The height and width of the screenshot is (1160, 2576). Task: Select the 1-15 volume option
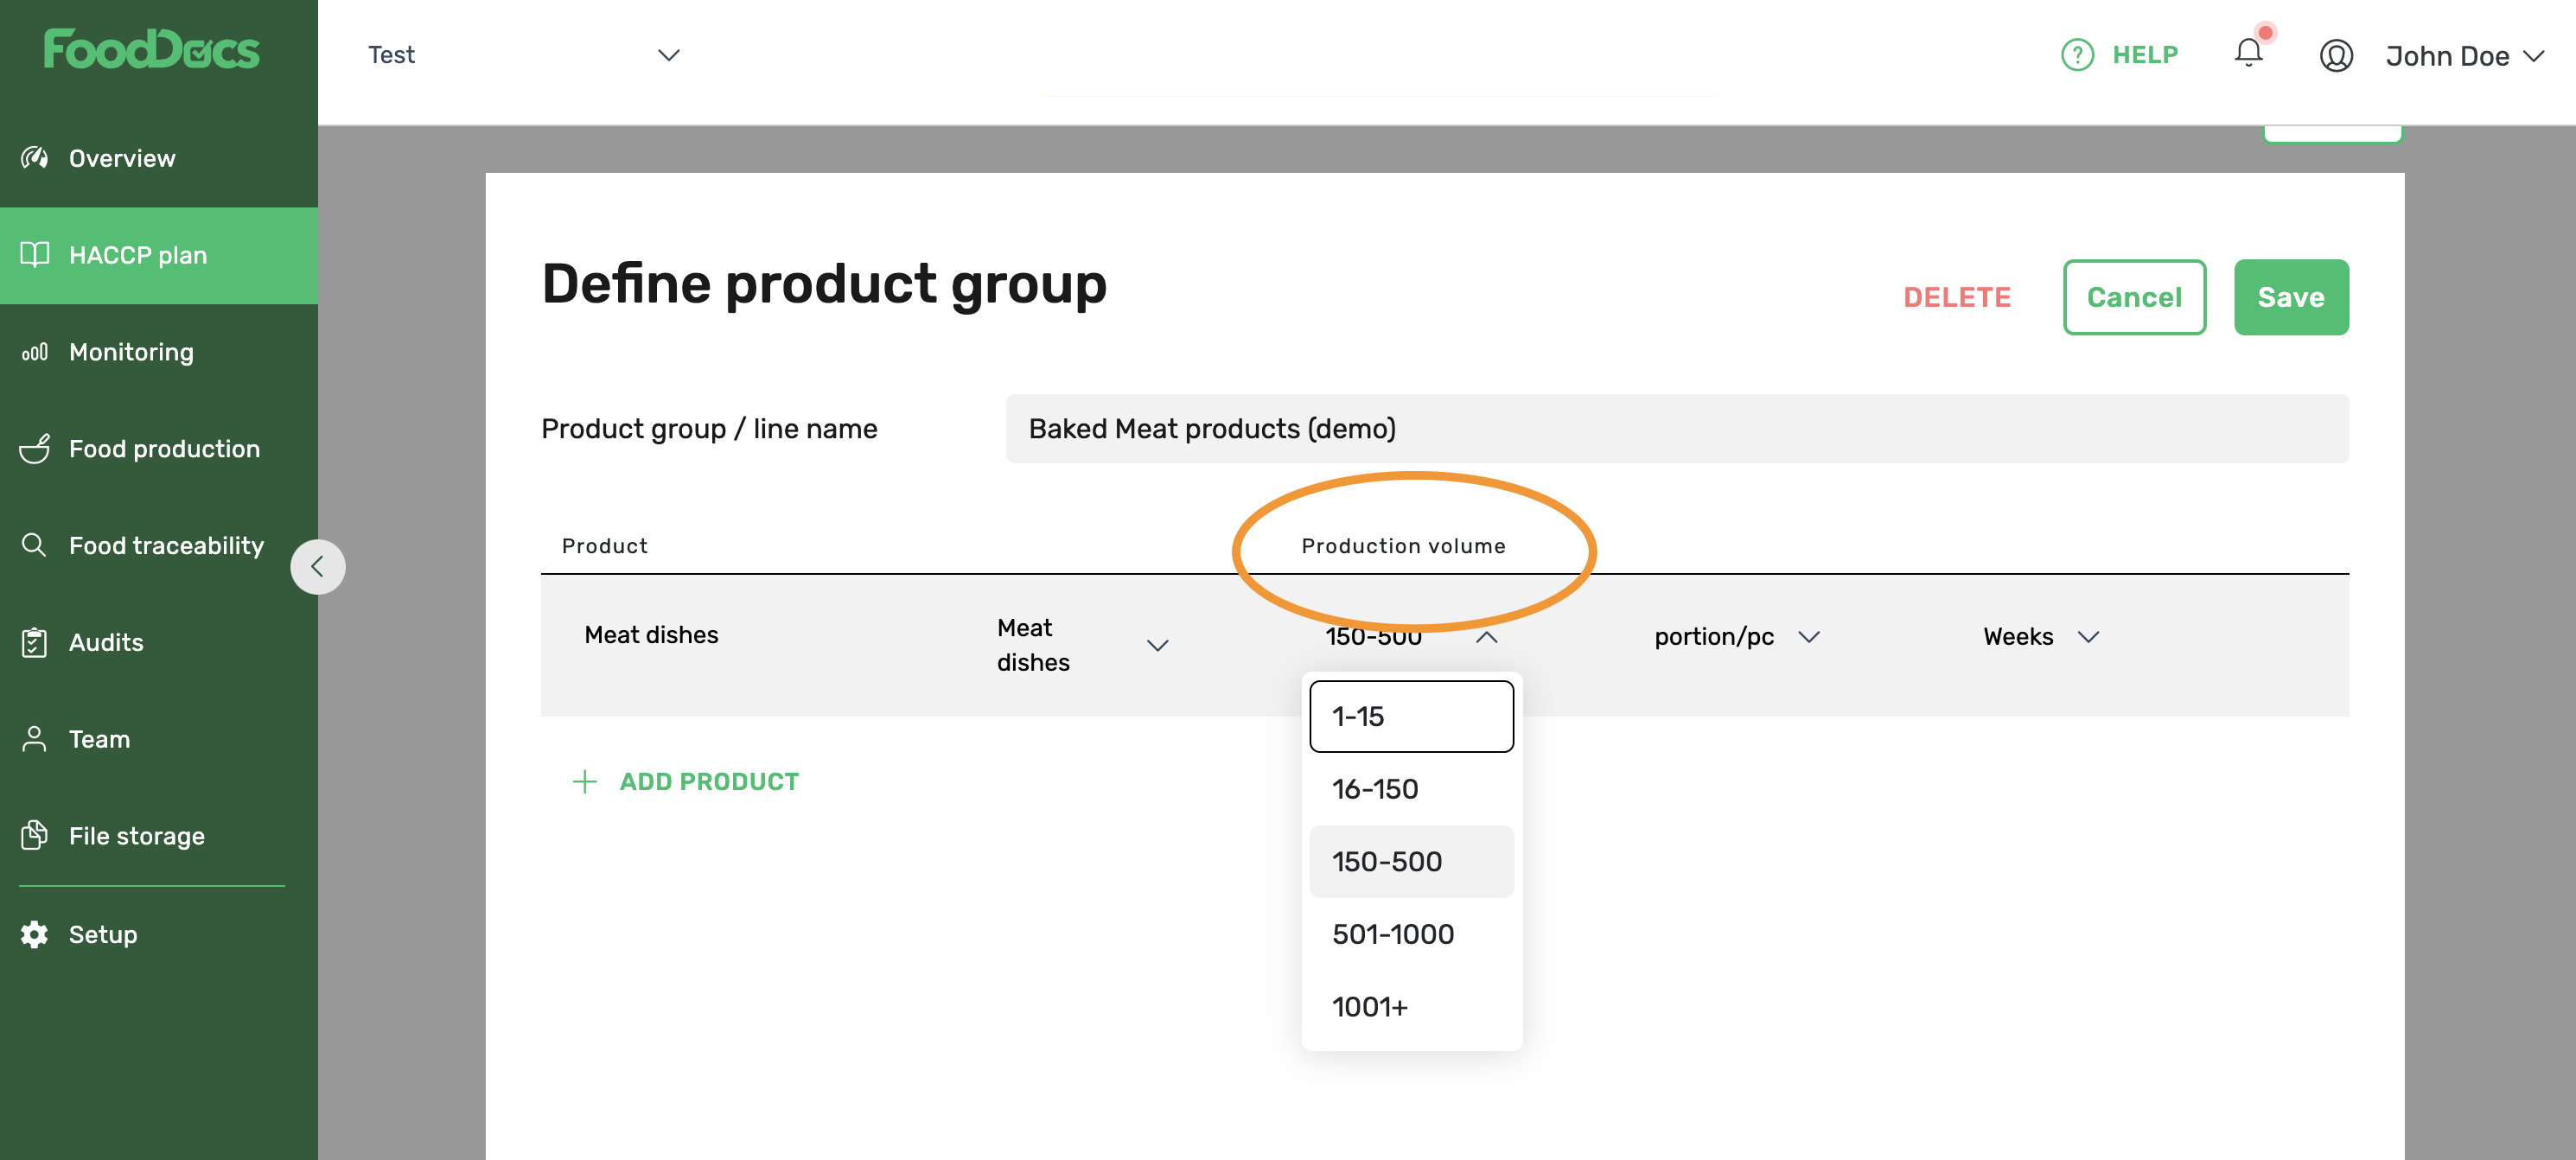pyautogui.click(x=1411, y=716)
